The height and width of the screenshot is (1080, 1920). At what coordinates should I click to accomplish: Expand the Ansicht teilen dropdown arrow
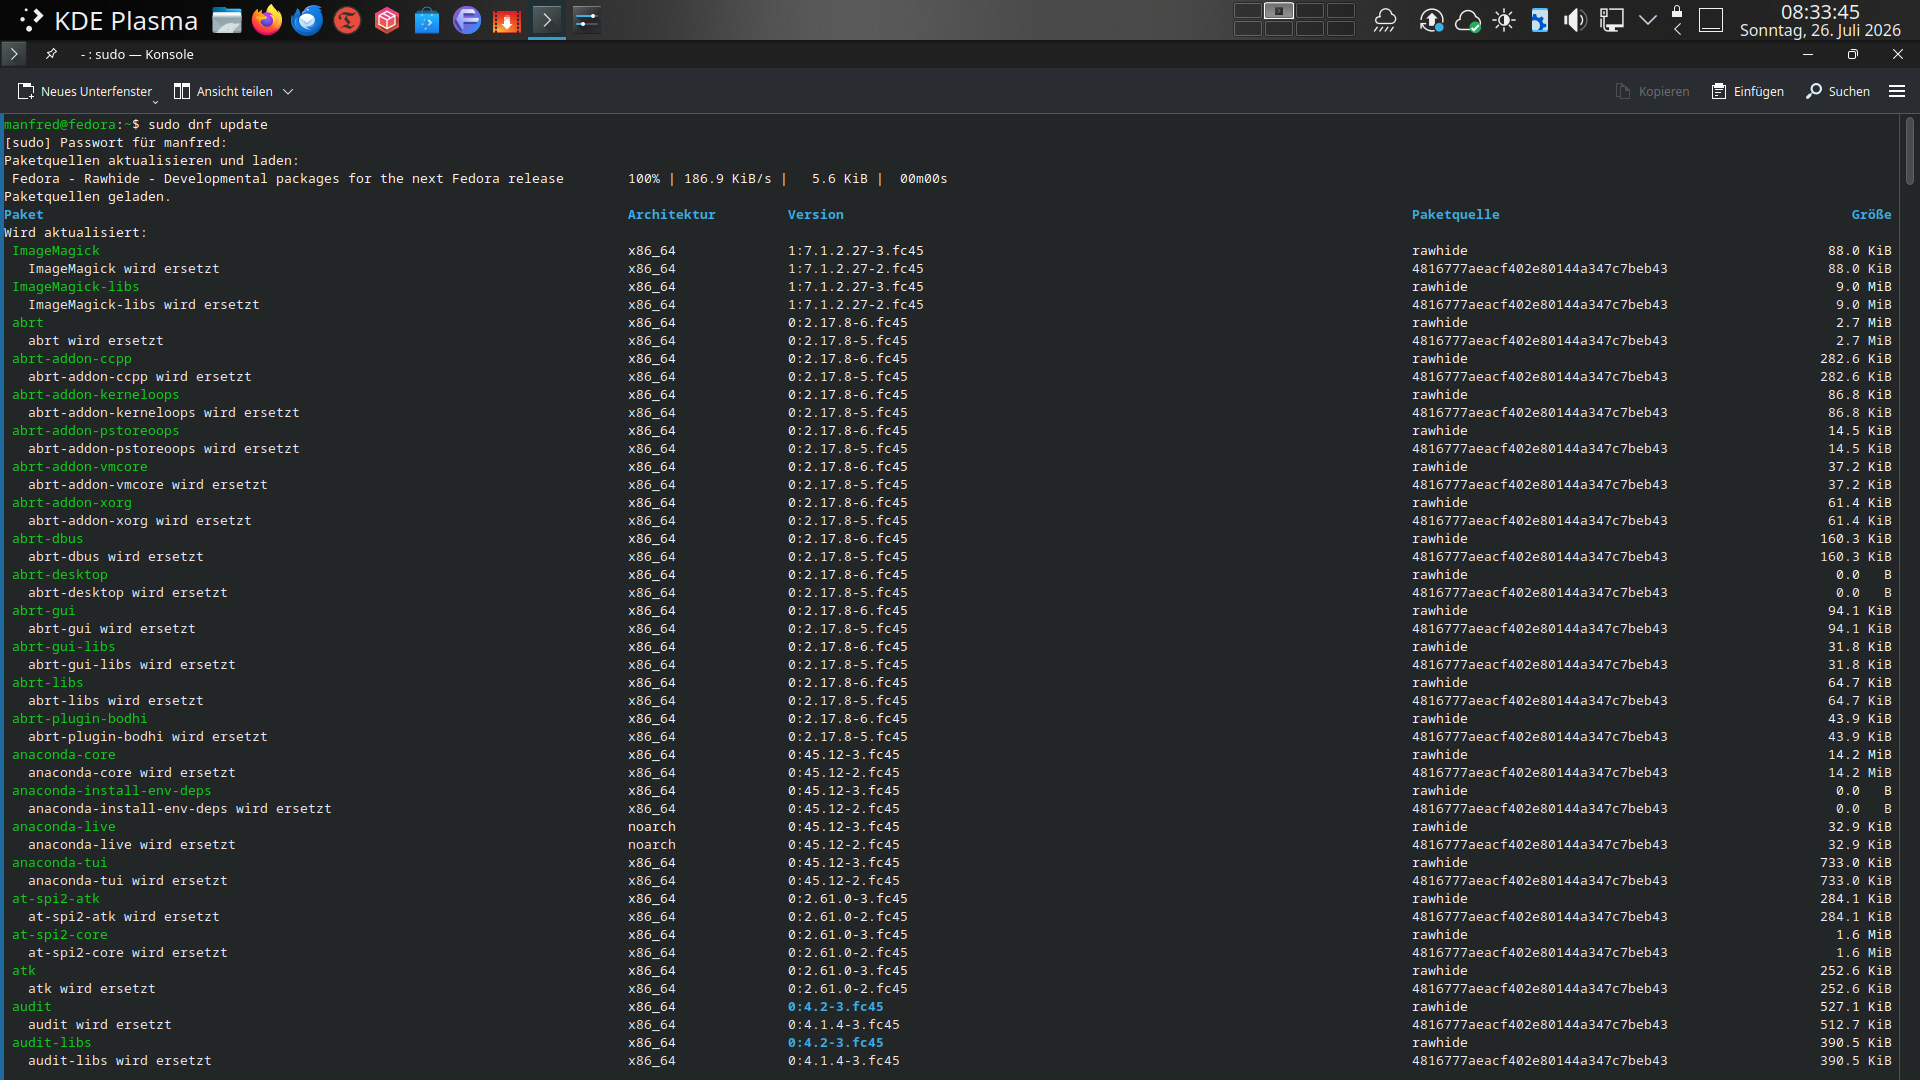point(288,91)
